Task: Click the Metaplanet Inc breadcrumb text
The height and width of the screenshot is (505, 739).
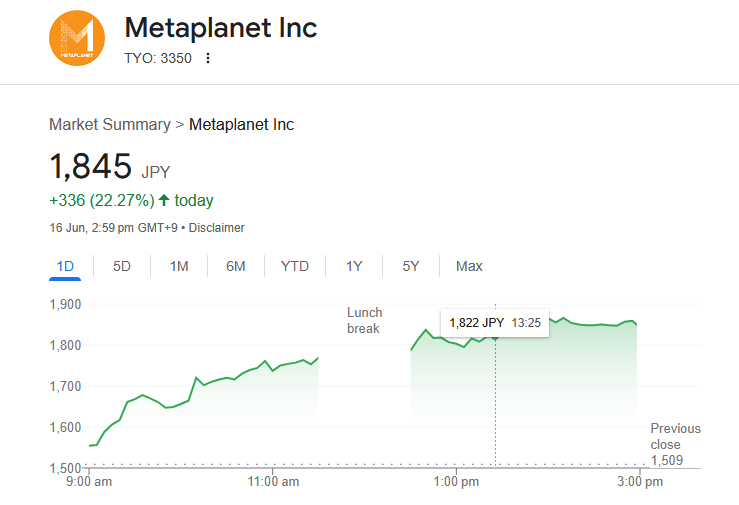Action: pyautogui.click(x=241, y=125)
